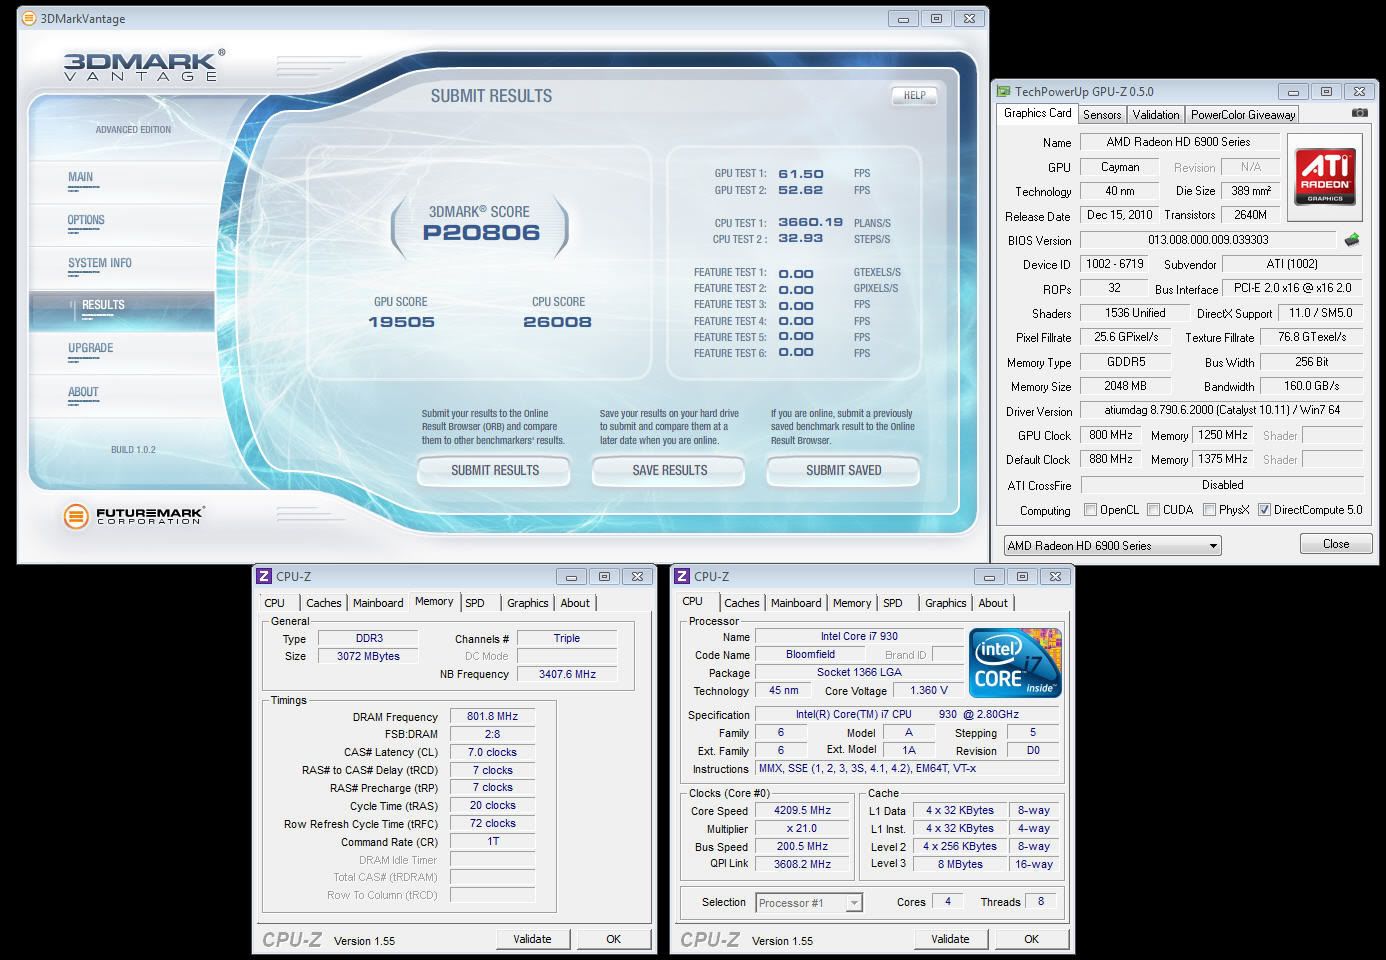This screenshot has width=1386, height=960.
Task: Click the Device ID value 1002 - 6719
Action: pos(1115,264)
